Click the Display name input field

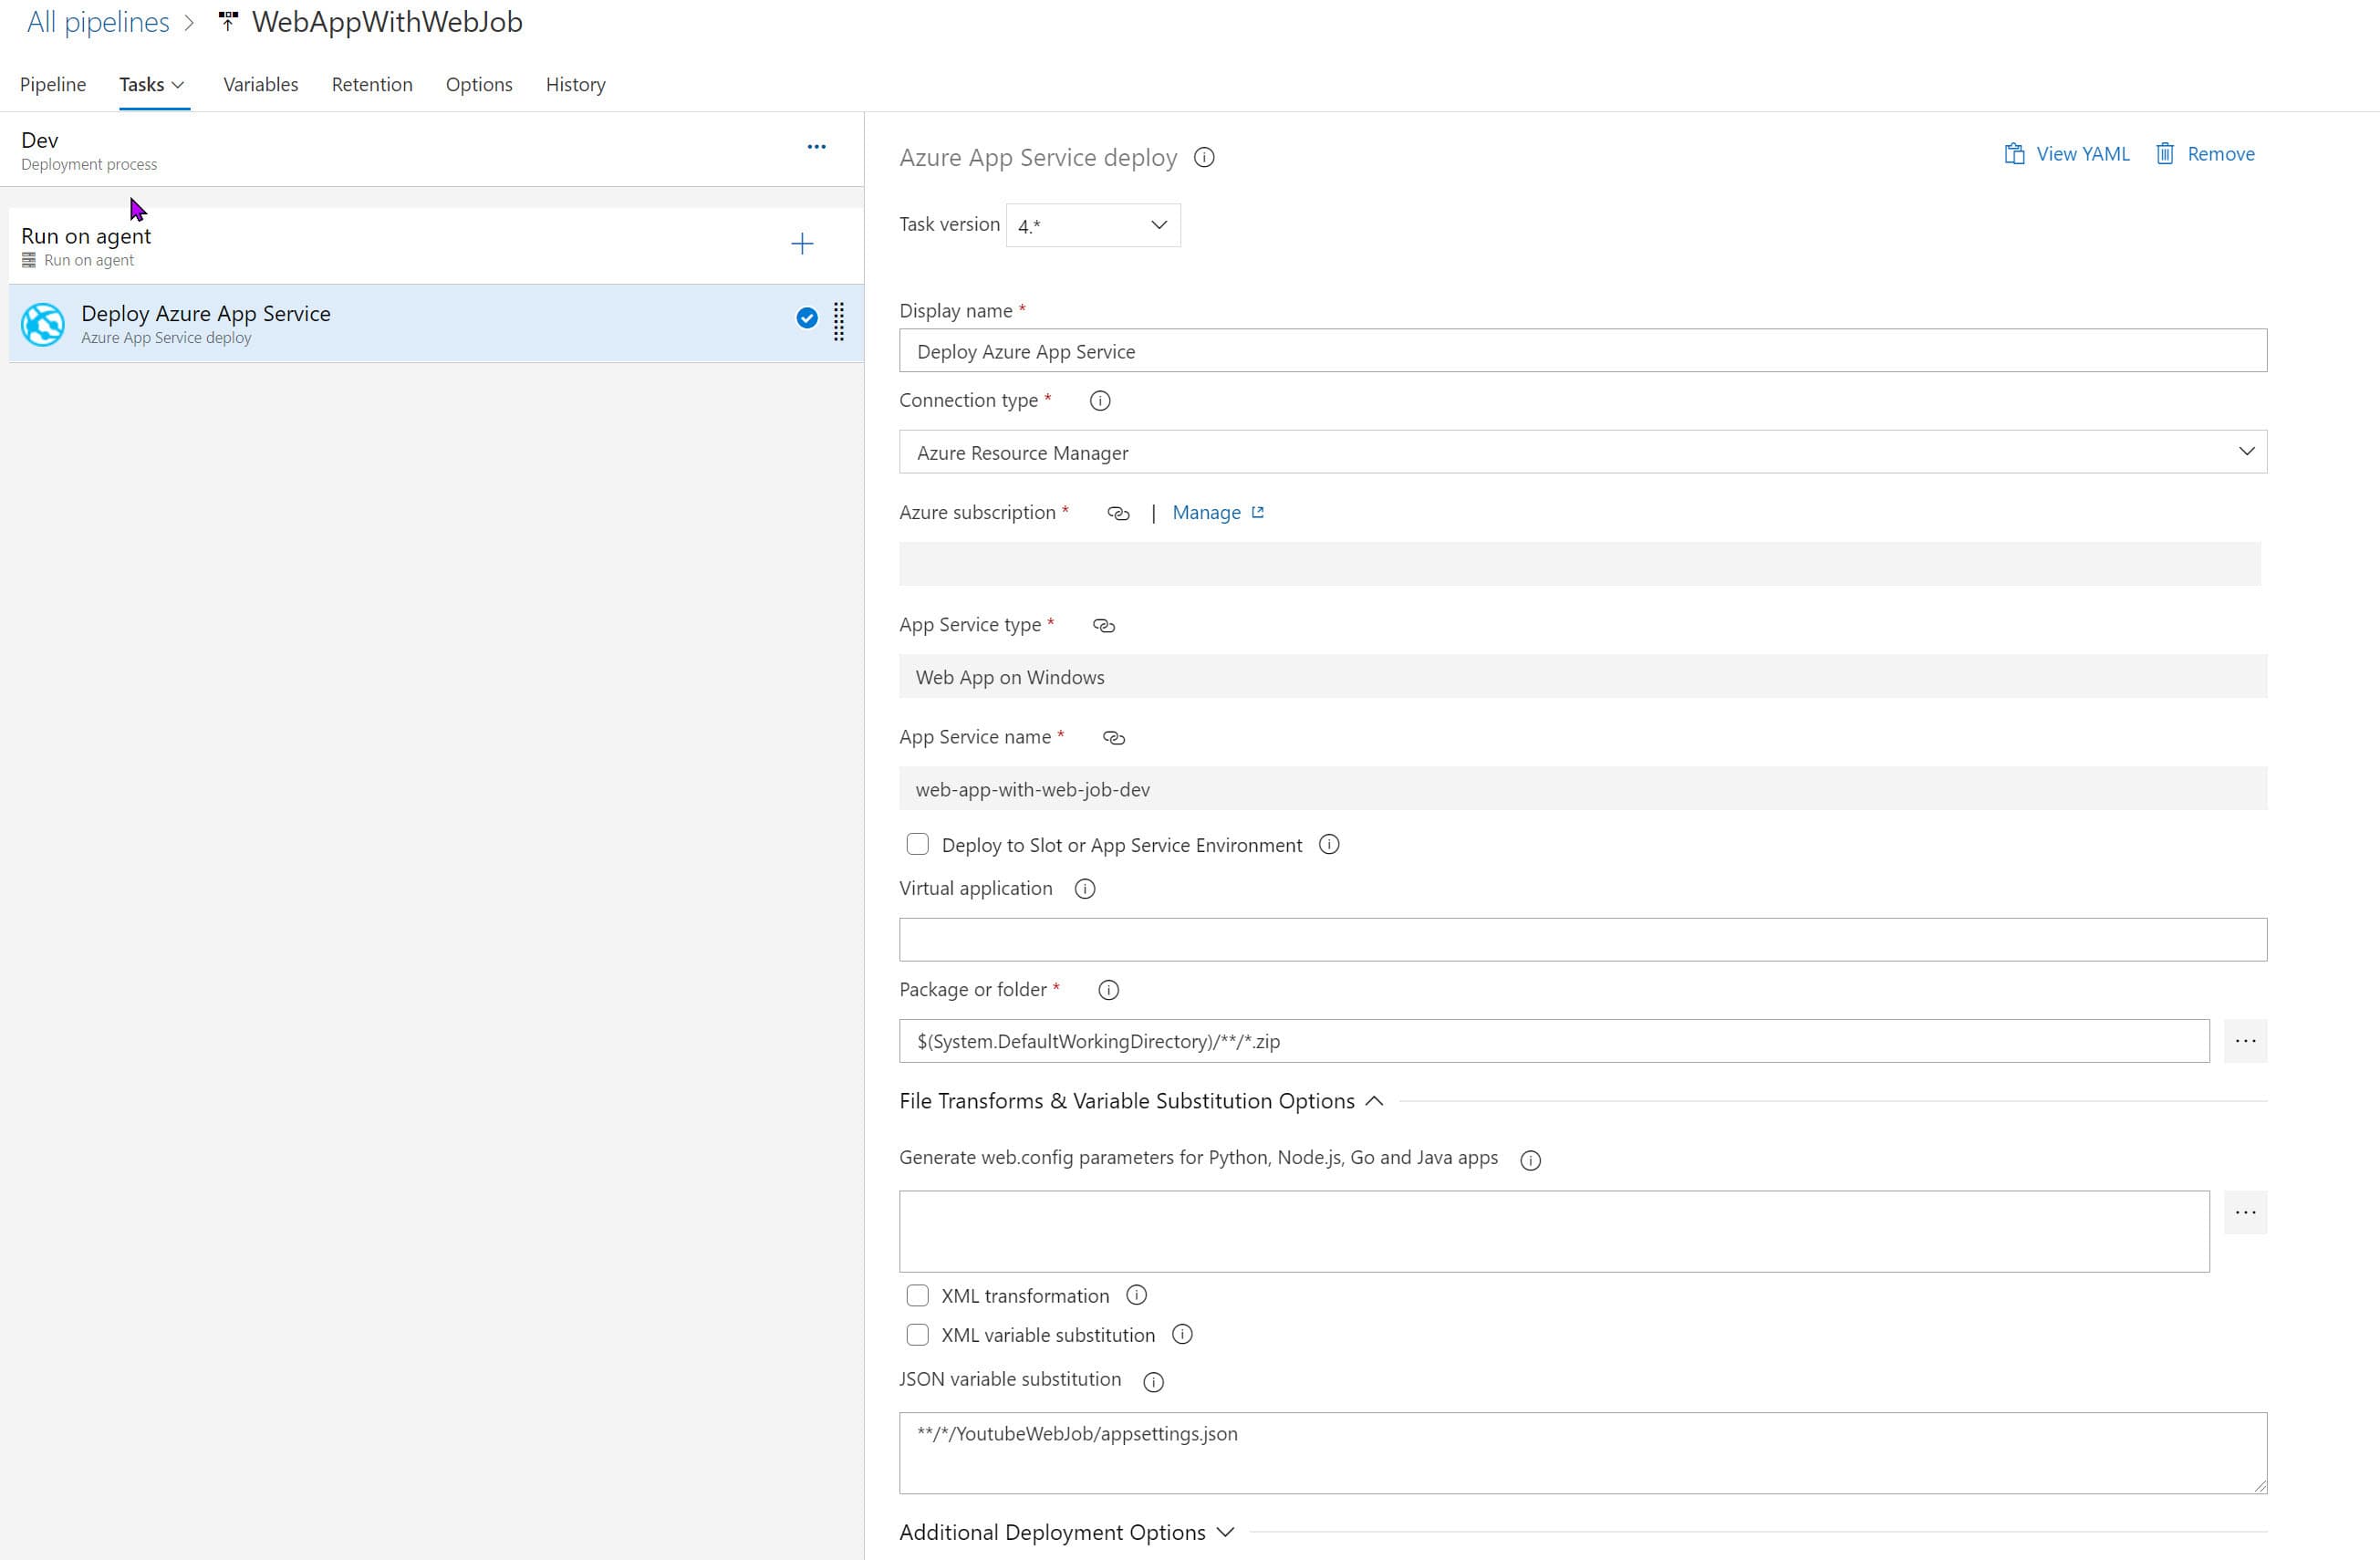point(1582,351)
